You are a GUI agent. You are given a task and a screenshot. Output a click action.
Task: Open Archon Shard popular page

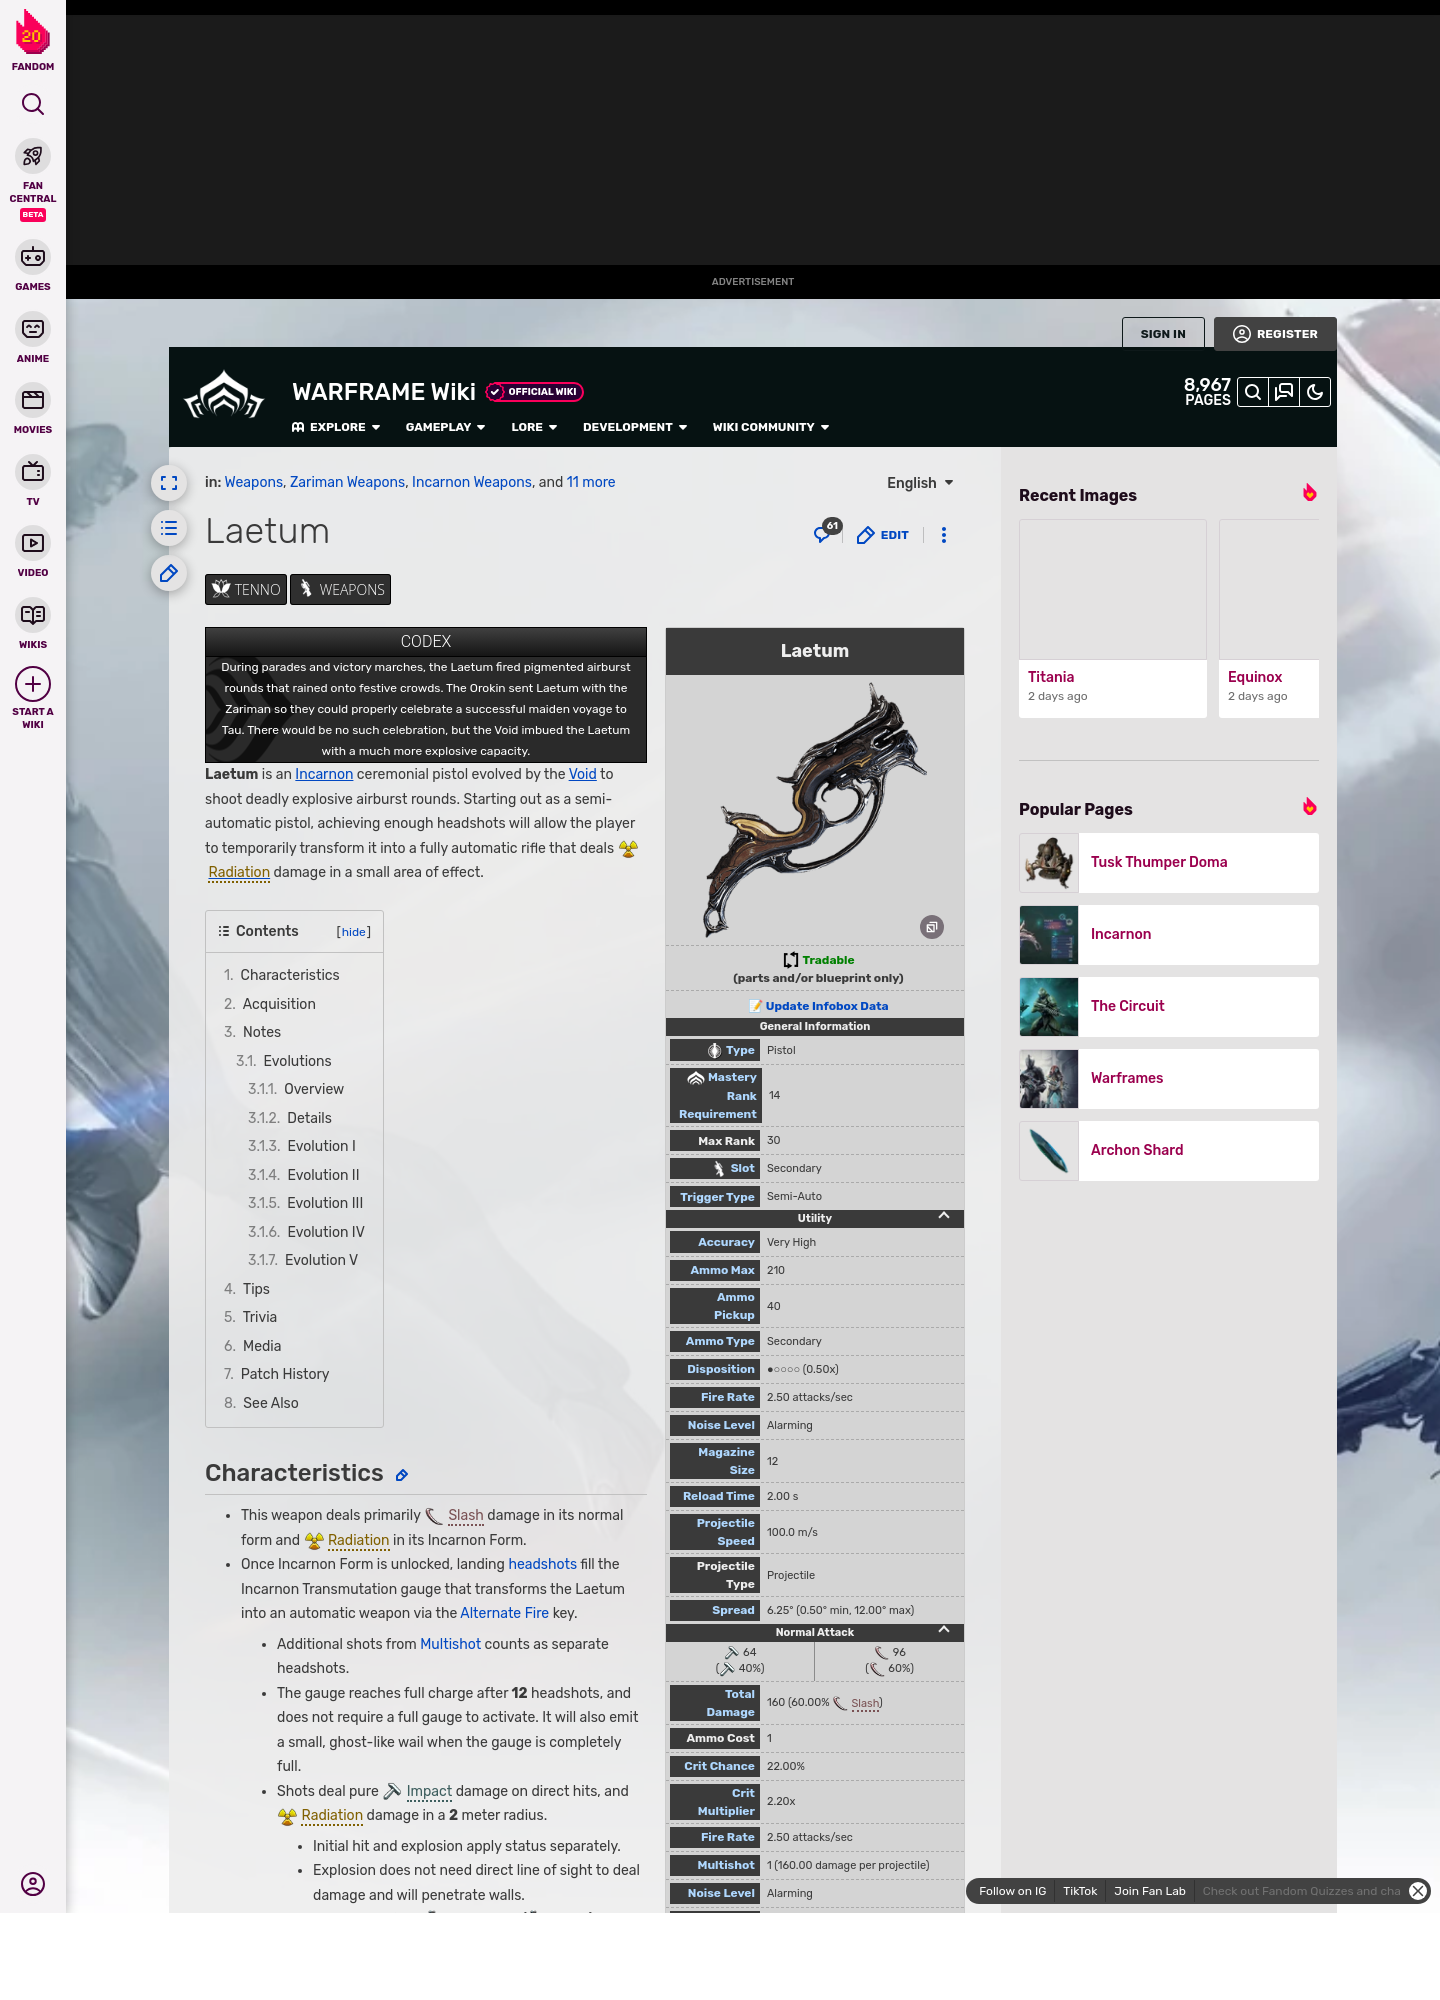tap(1169, 1150)
